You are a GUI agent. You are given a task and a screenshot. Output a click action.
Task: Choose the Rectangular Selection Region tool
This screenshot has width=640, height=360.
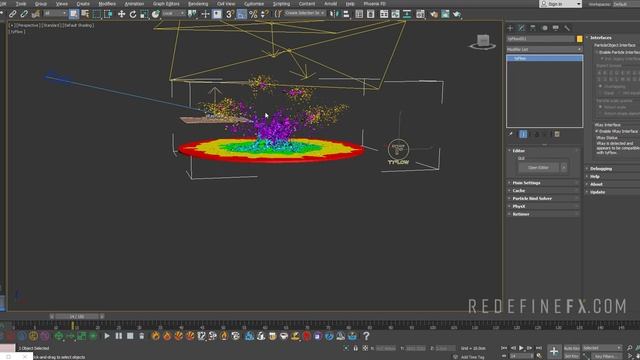pyautogui.click(x=97, y=14)
